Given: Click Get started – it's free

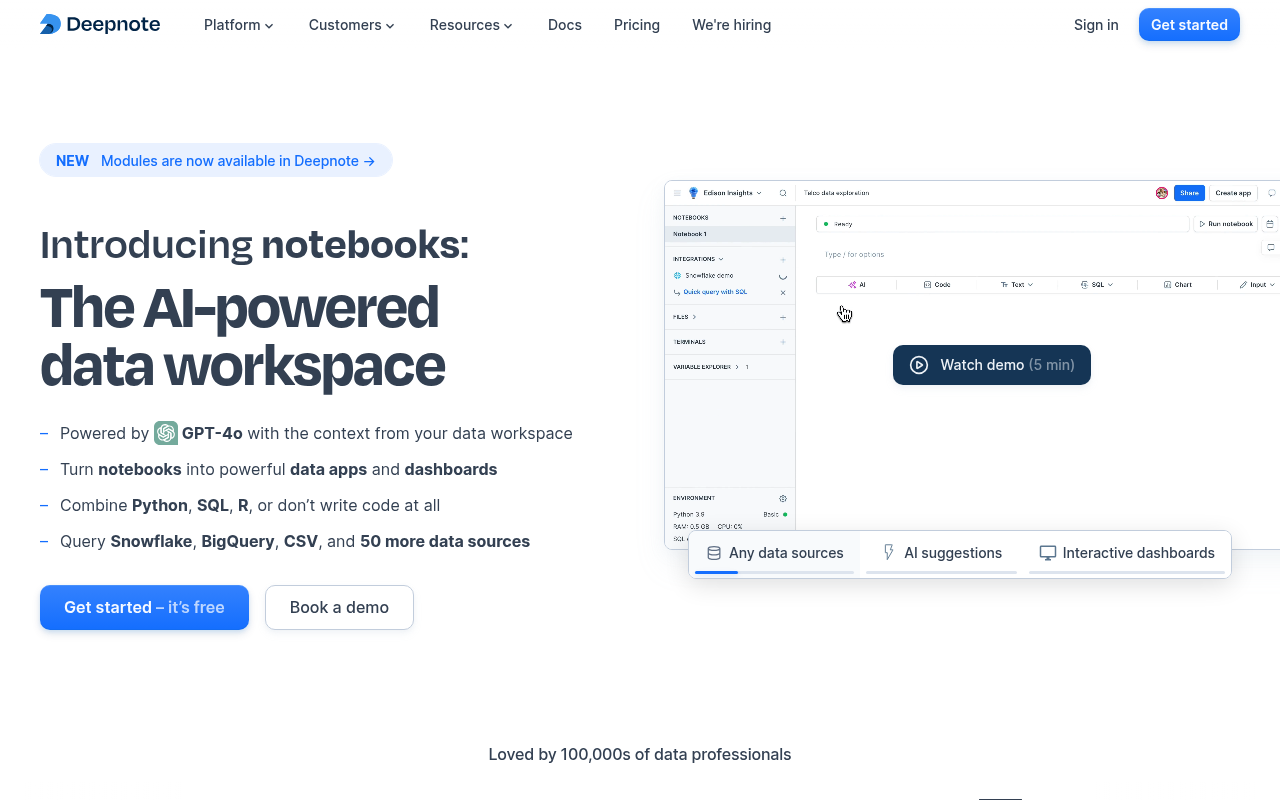Looking at the screenshot, I should [144, 607].
